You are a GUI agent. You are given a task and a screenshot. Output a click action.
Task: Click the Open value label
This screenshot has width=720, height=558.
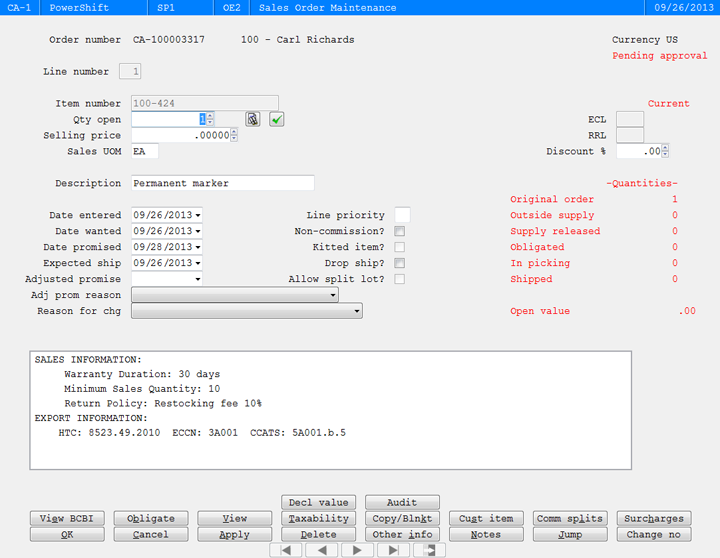point(540,311)
